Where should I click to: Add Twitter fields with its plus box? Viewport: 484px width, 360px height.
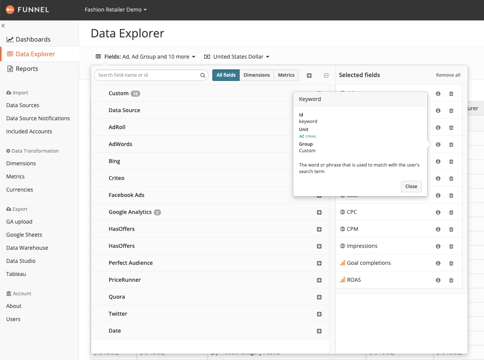point(319,314)
